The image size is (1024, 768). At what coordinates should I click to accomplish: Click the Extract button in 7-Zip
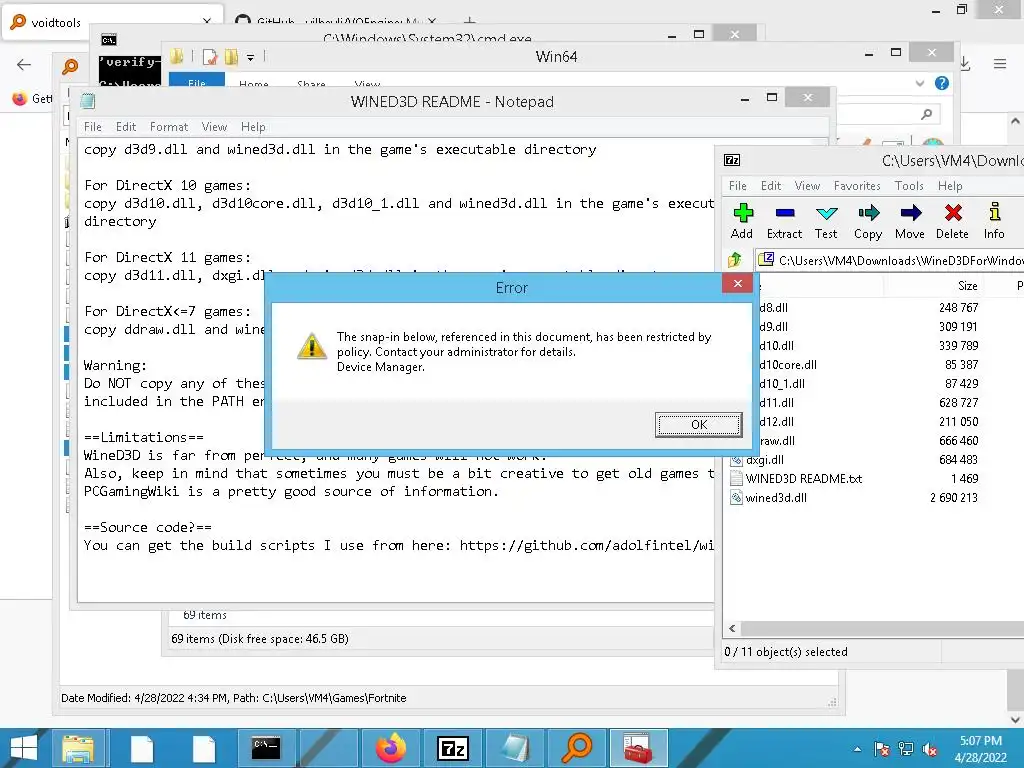784,221
